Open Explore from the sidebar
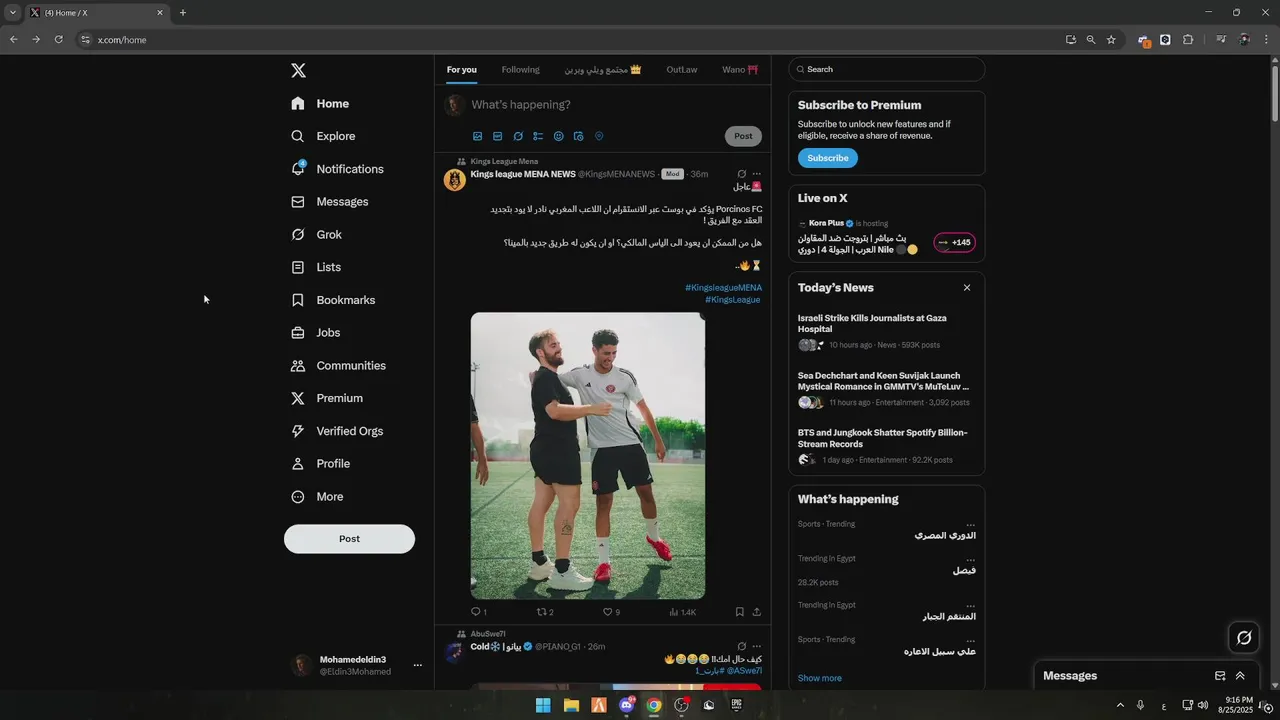1280x720 pixels. (323, 136)
